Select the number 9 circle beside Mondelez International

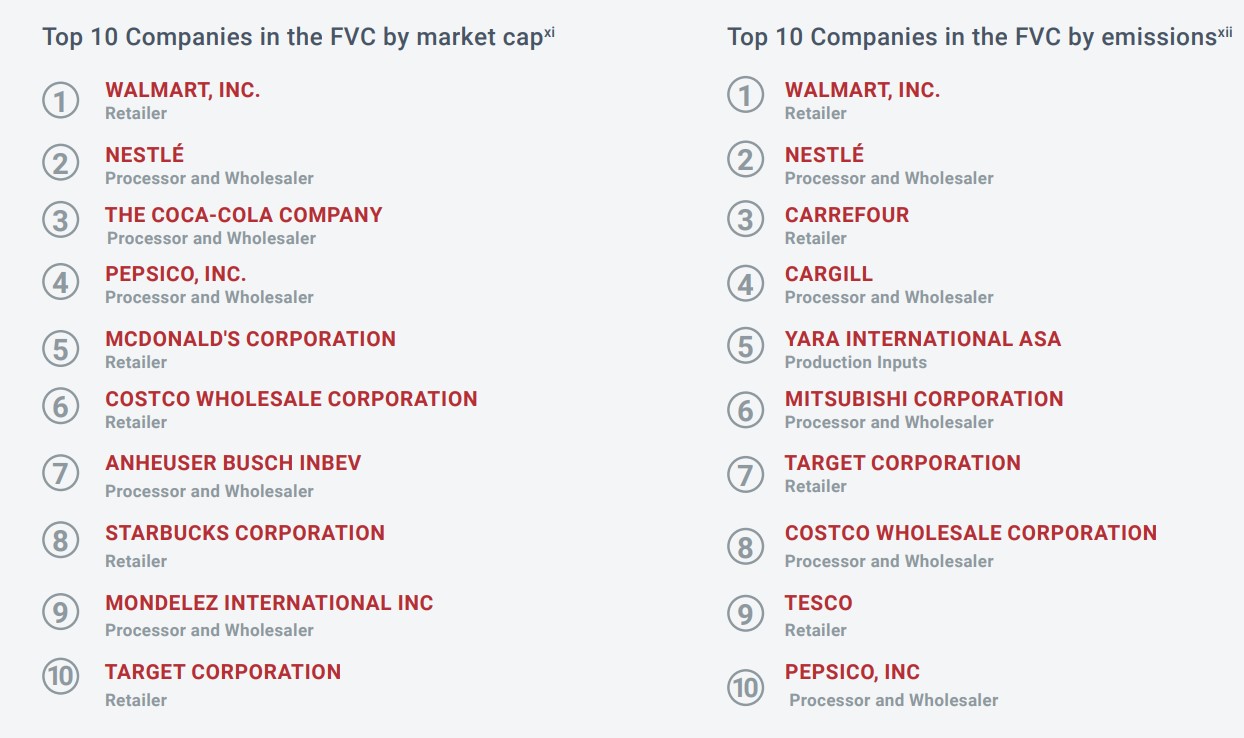[x=60, y=612]
